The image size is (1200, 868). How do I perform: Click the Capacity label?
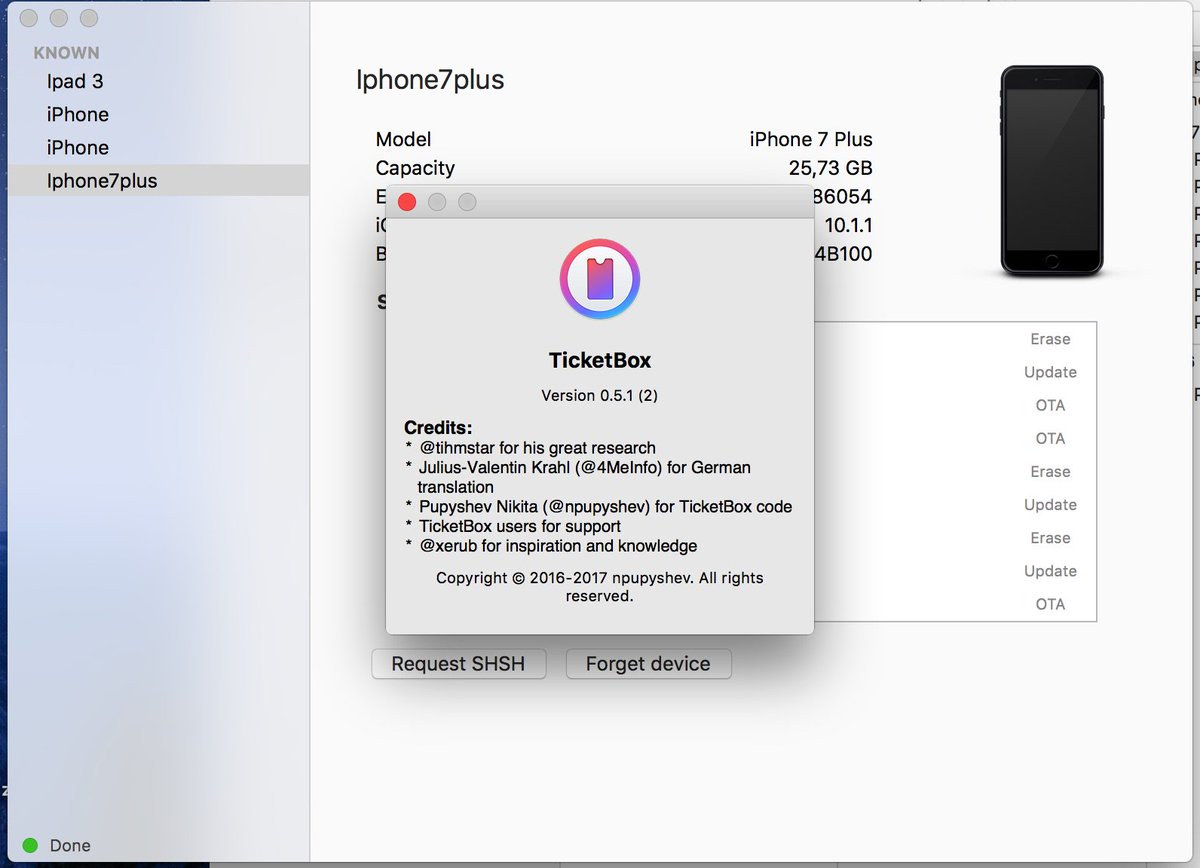(x=415, y=168)
